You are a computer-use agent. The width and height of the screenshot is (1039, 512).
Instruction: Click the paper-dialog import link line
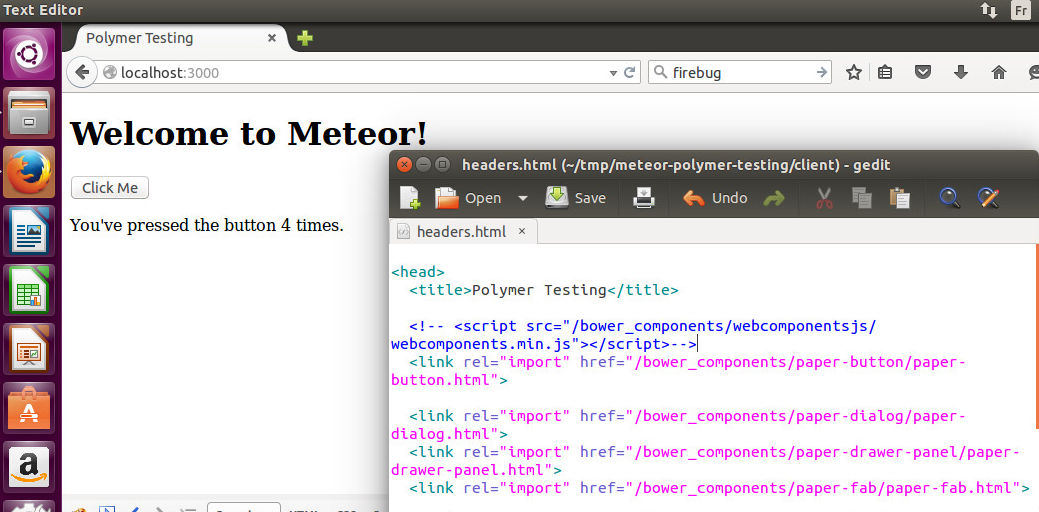tap(687, 416)
